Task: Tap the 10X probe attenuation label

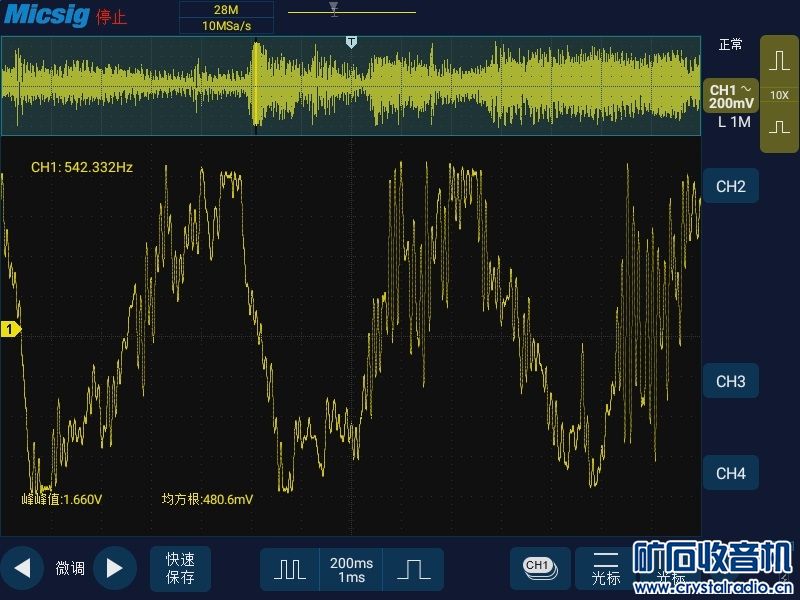Action: point(779,95)
